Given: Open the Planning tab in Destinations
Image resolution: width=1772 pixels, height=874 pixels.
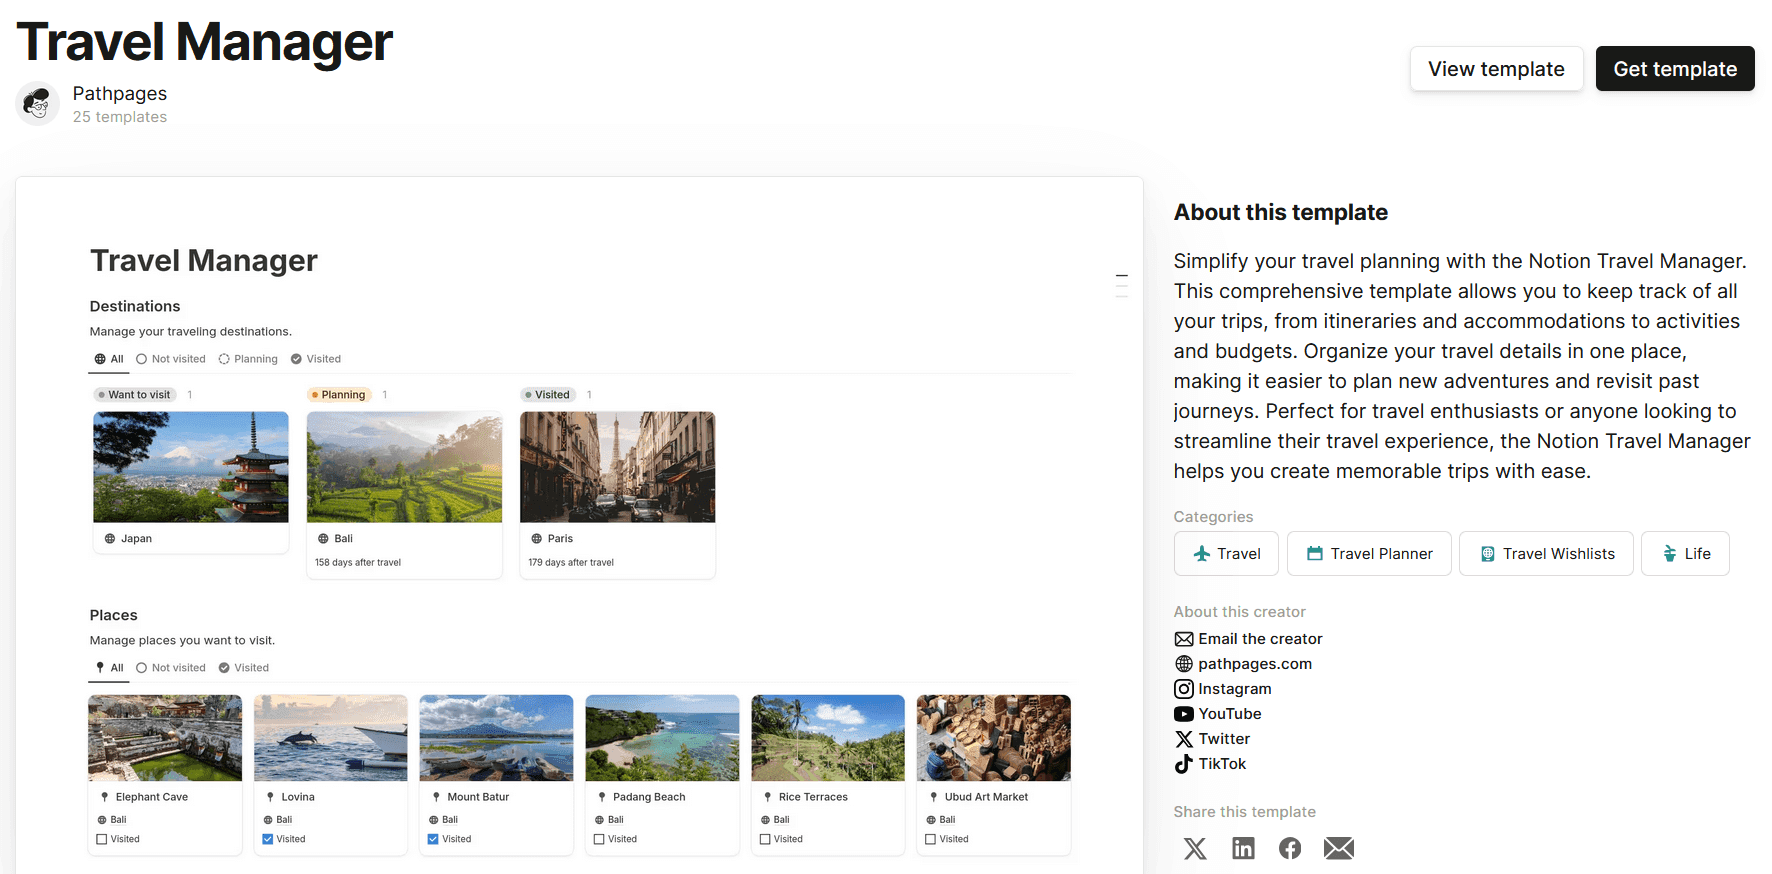Looking at the screenshot, I should pyautogui.click(x=248, y=359).
